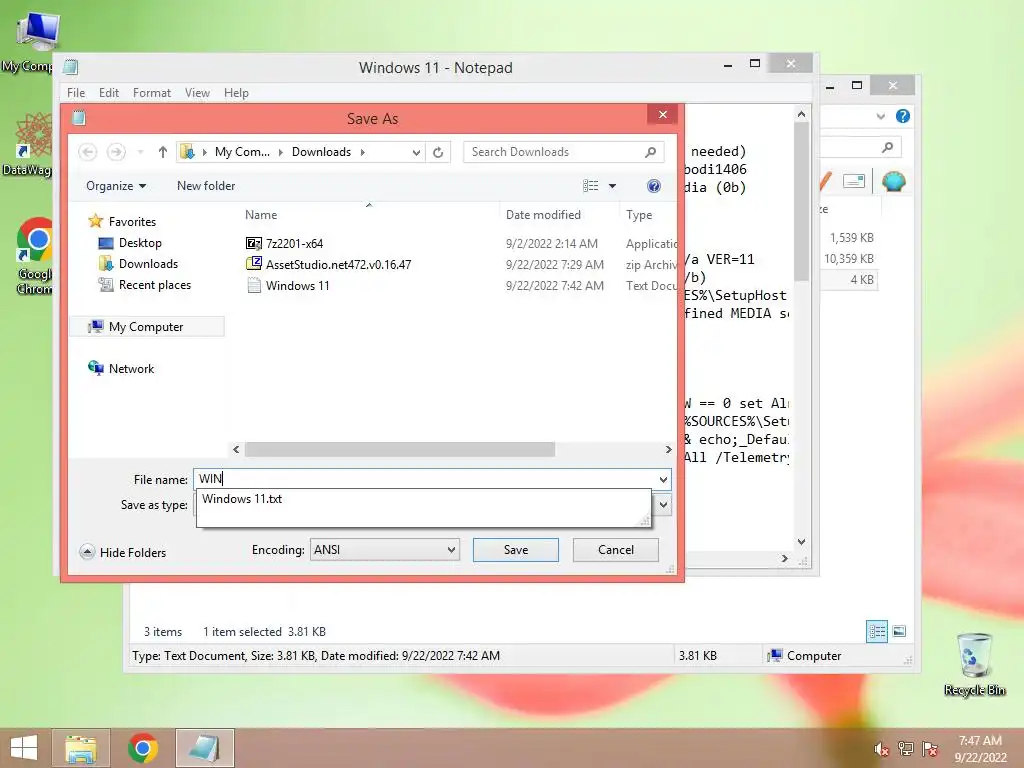The image size is (1024, 768).
Task: Select the Windows 11 text document
Action: point(288,285)
